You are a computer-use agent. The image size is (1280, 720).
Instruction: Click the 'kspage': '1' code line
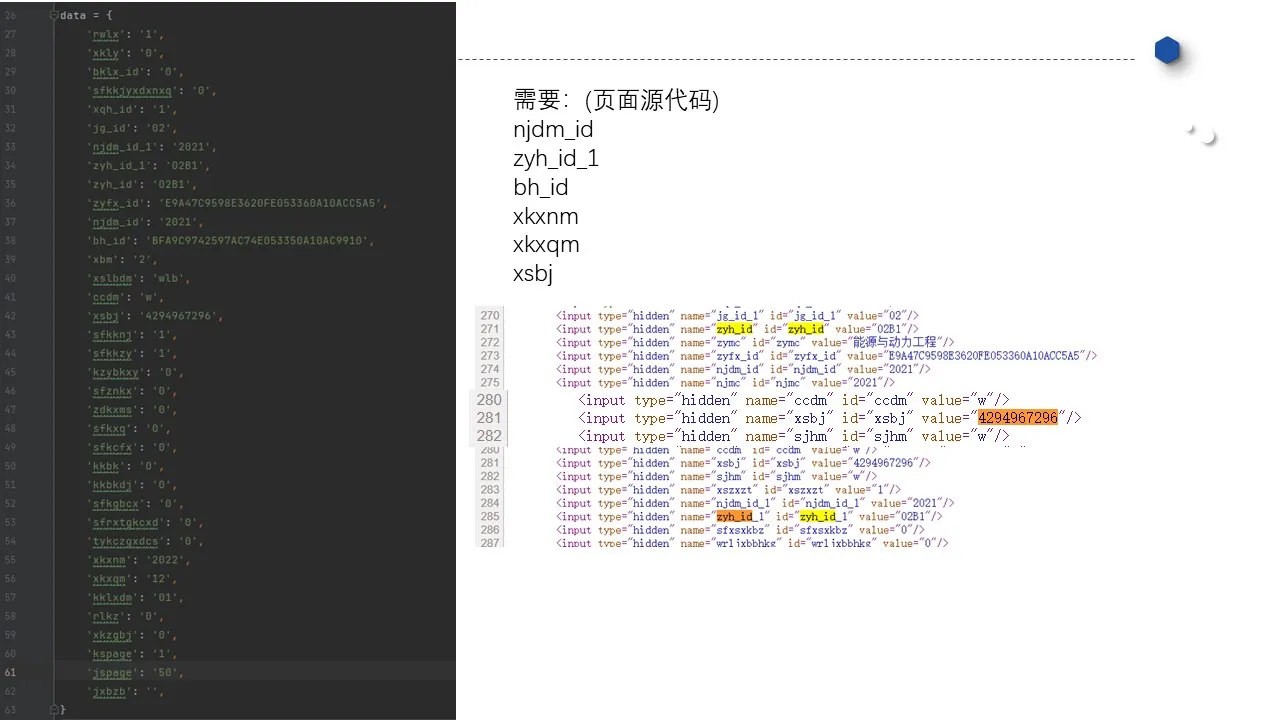pyautogui.click(x=133, y=654)
